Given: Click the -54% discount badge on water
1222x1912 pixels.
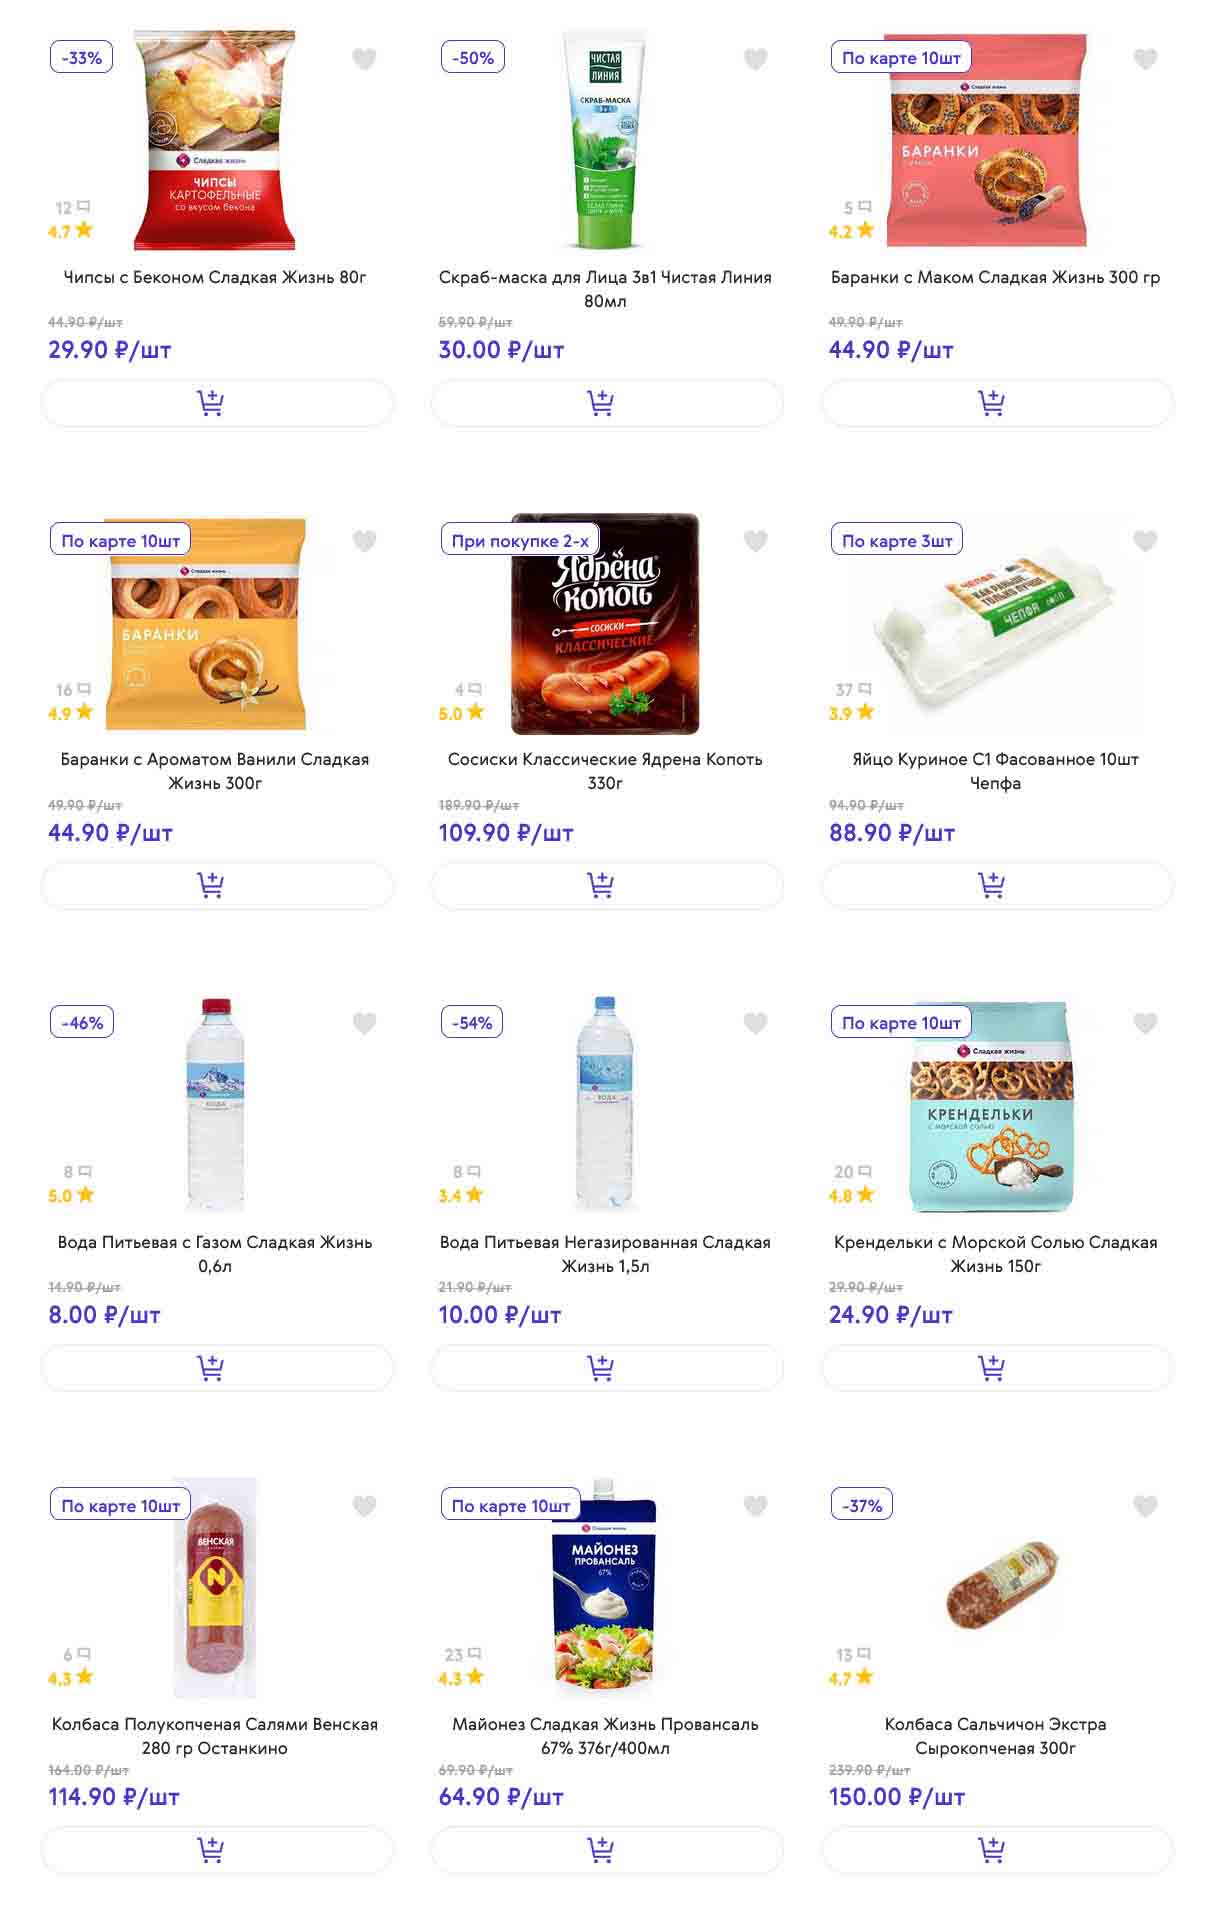Looking at the screenshot, I should [x=472, y=1022].
